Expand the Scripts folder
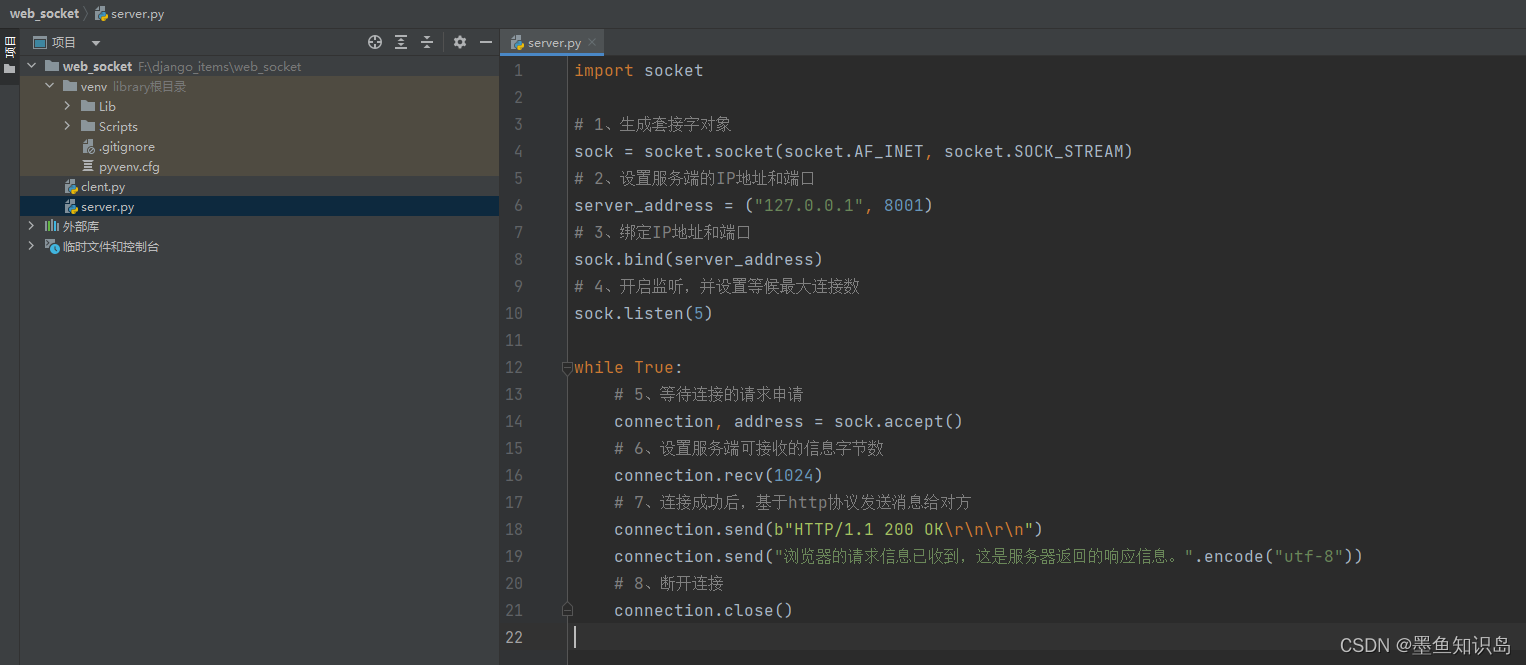Screen dimensions: 1526x665 (67, 126)
